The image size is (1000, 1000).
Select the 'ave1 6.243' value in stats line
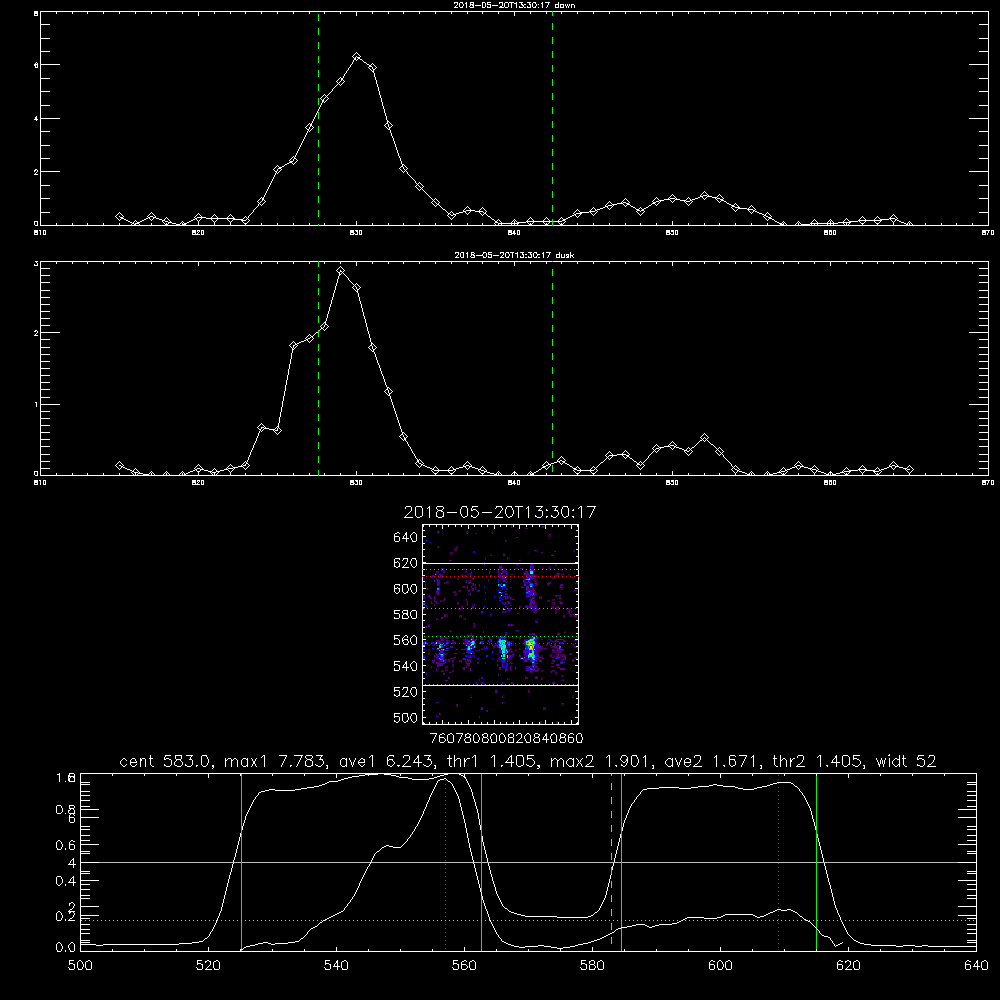pos(386,761)
